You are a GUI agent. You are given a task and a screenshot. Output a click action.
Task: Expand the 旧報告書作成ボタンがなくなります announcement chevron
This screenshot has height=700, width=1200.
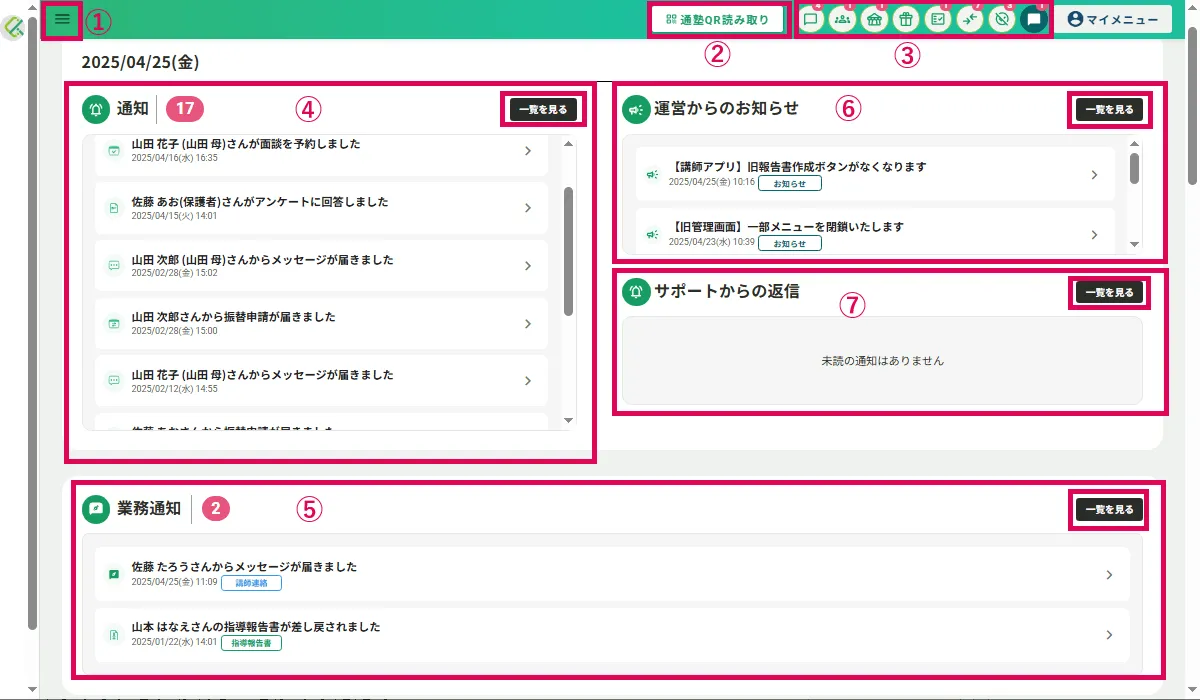(1094, 175)
